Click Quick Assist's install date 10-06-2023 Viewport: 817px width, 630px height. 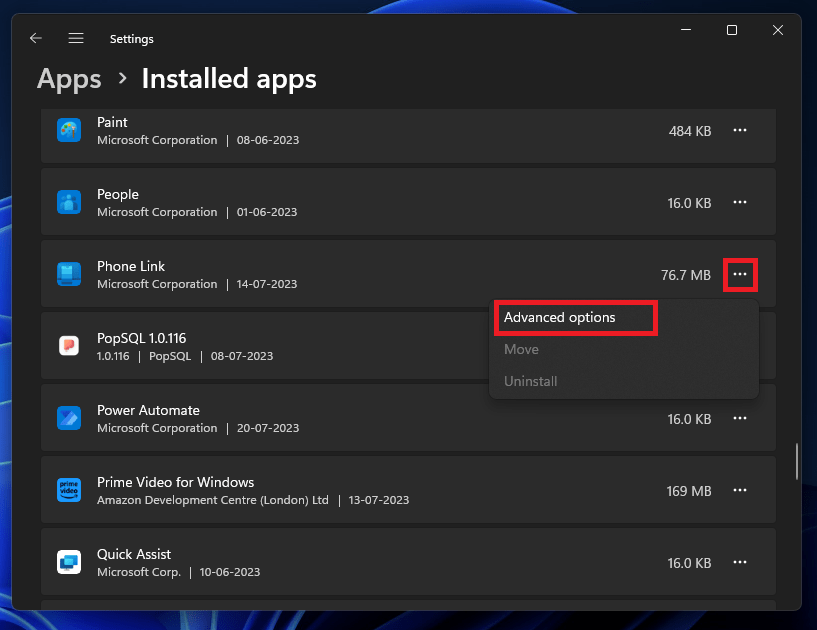point(230,572)
